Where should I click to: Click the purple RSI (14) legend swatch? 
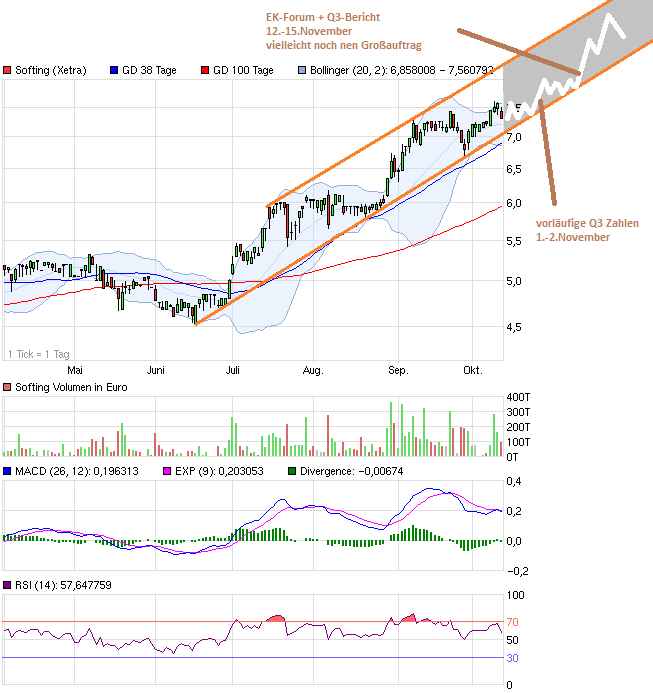point(7,586)
